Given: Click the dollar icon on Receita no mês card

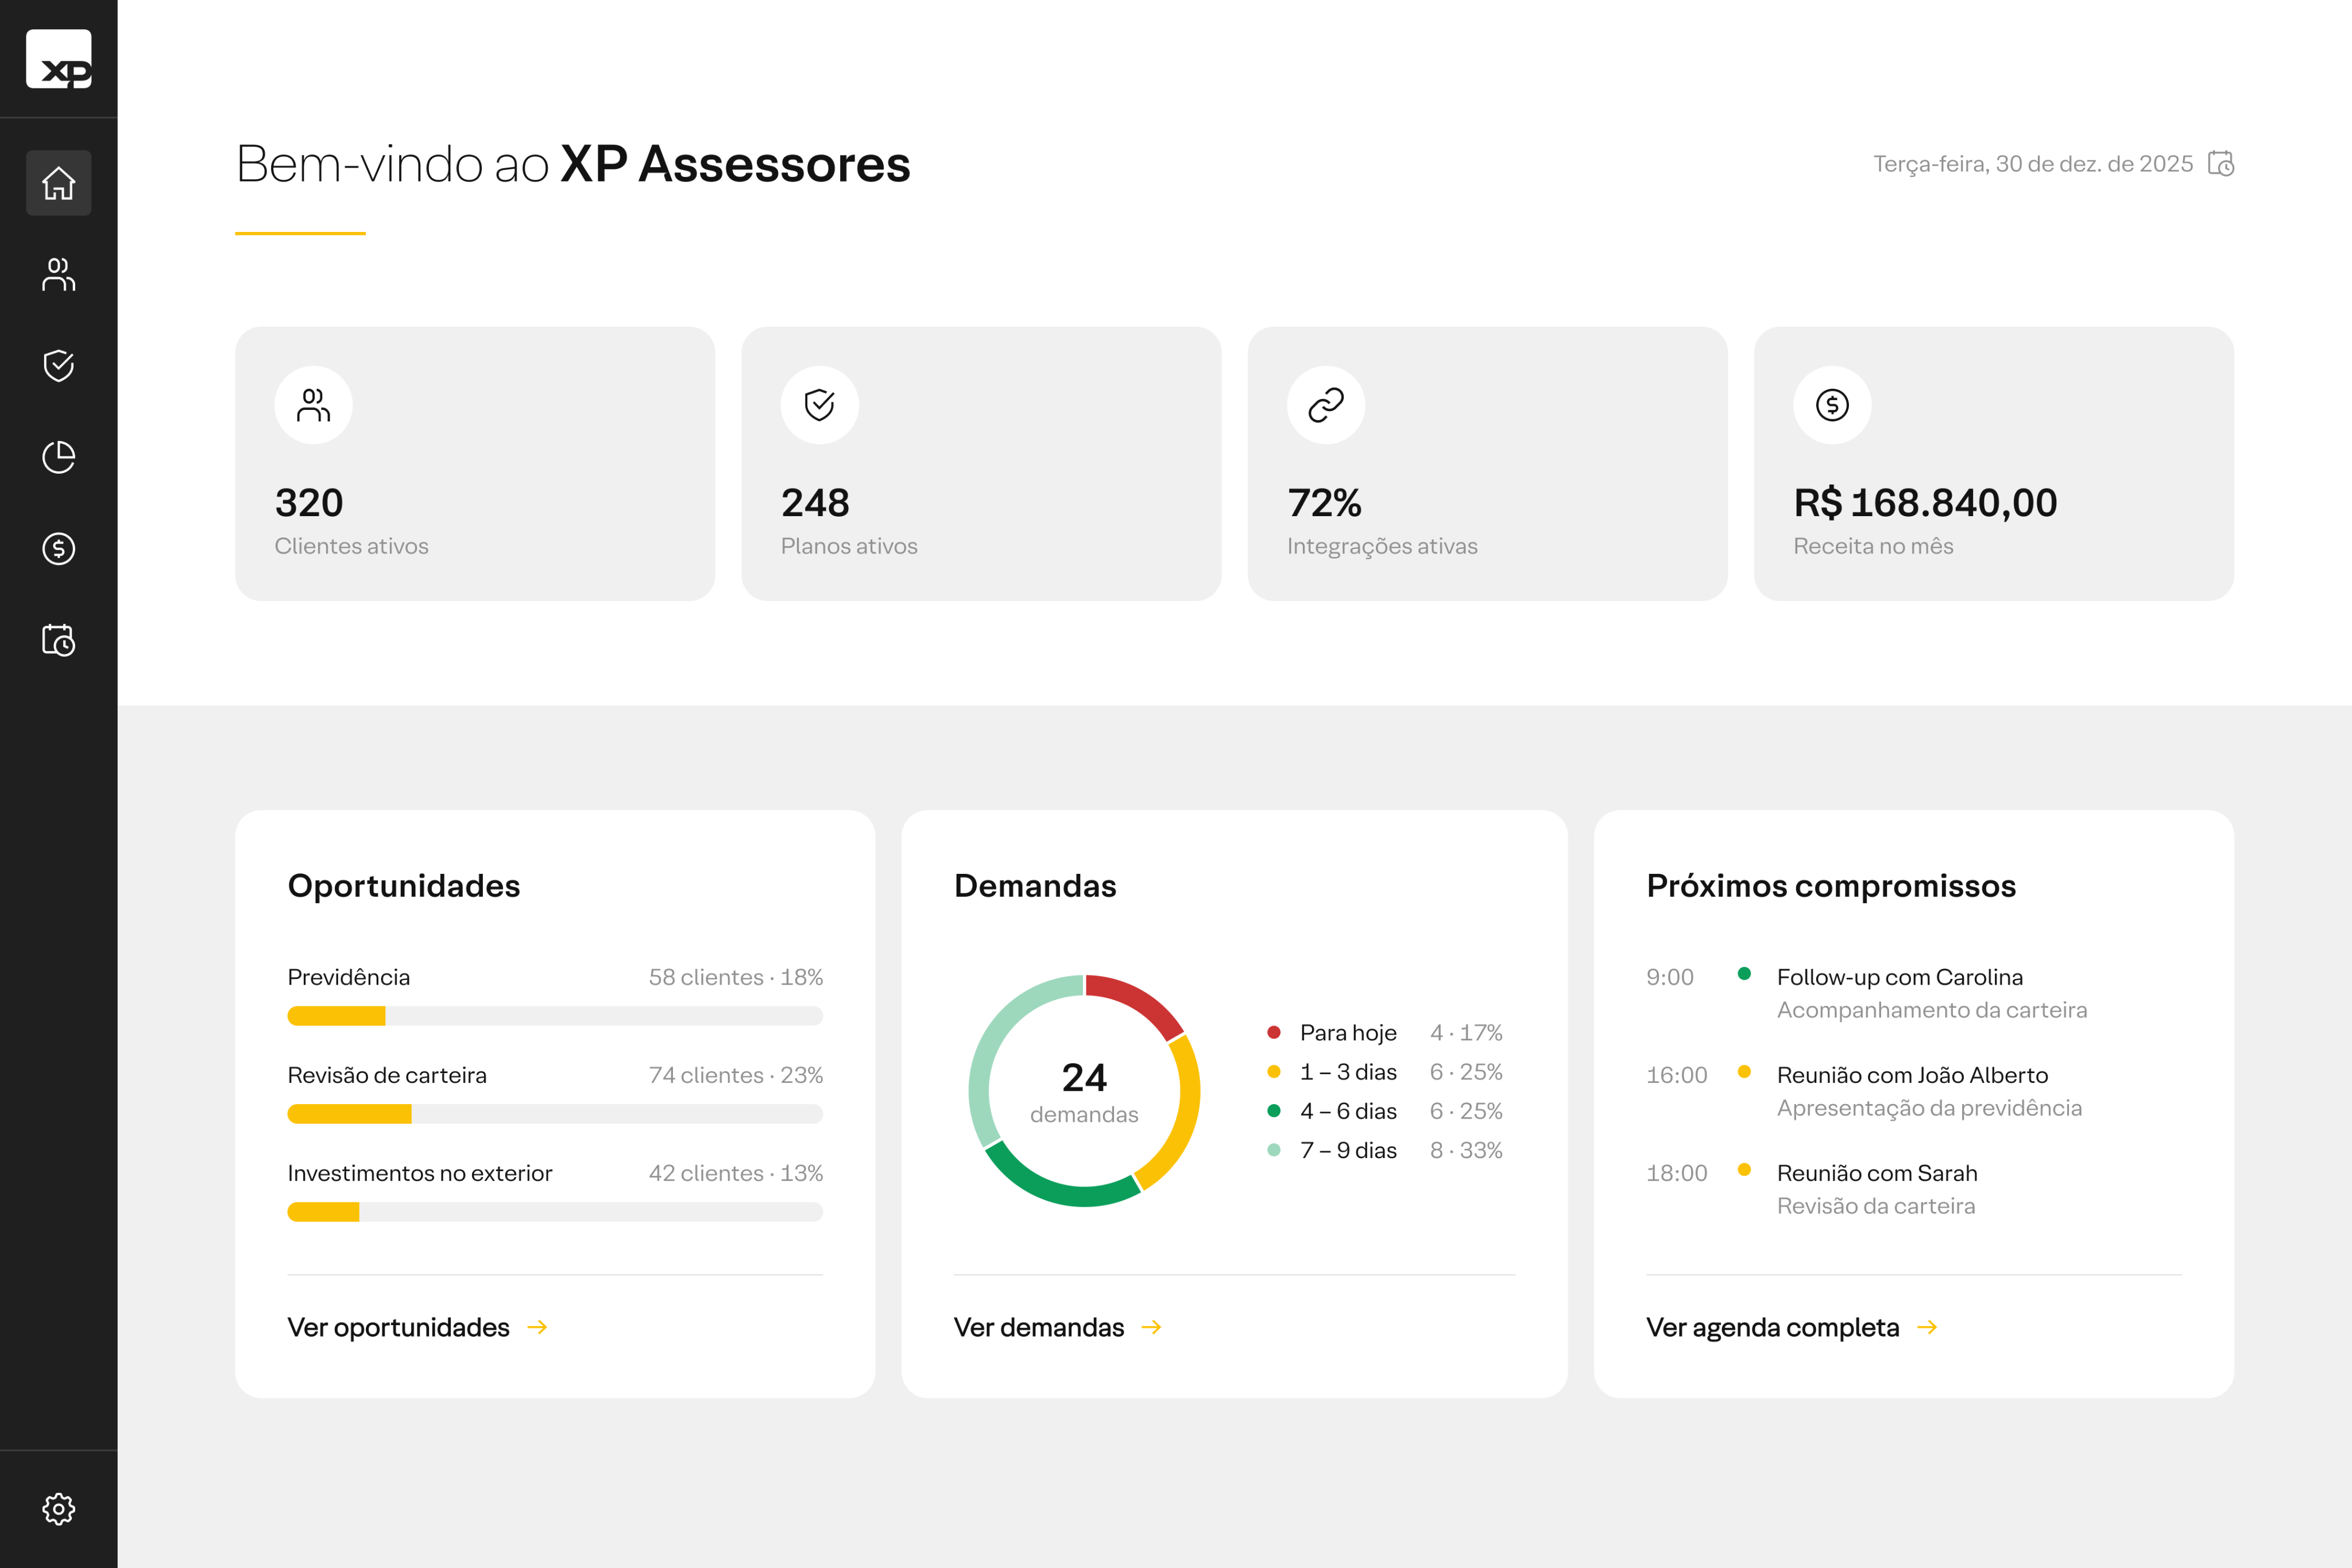Looking at the screenshot, I should click(x=1832, y=405).
